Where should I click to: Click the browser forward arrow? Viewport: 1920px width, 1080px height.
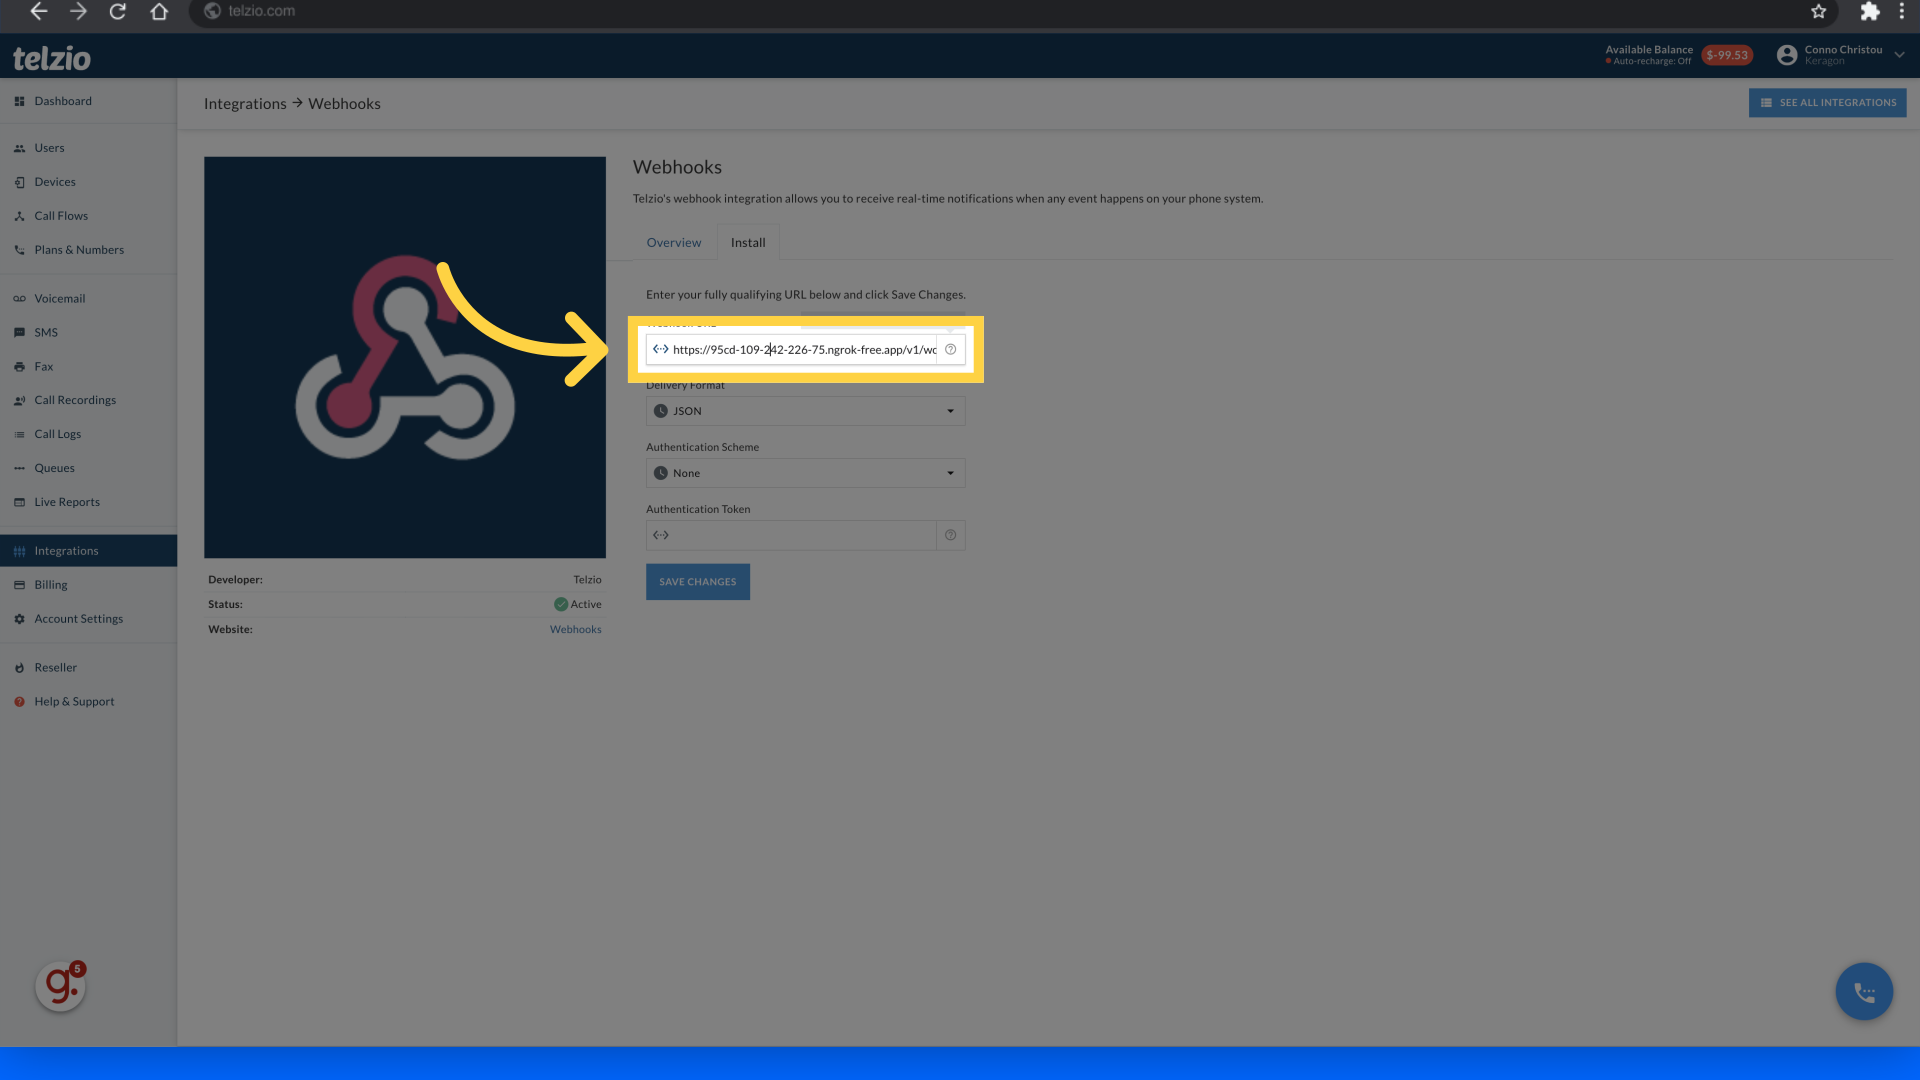point(78,11)
